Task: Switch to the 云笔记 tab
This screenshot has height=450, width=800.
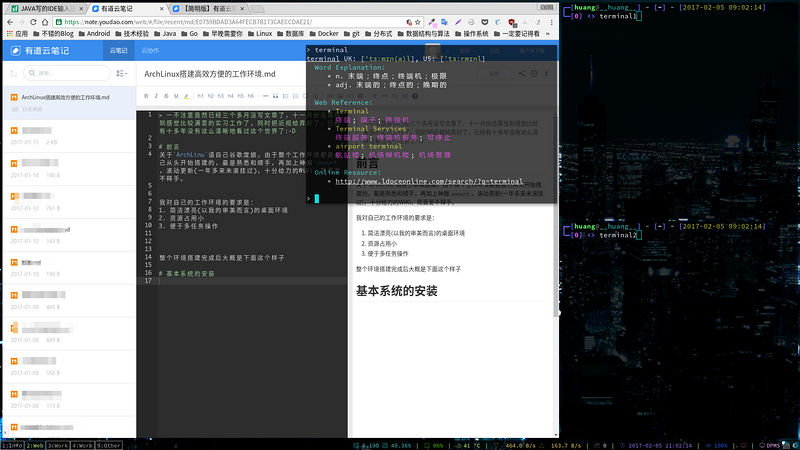Action: tap(118, 51)
